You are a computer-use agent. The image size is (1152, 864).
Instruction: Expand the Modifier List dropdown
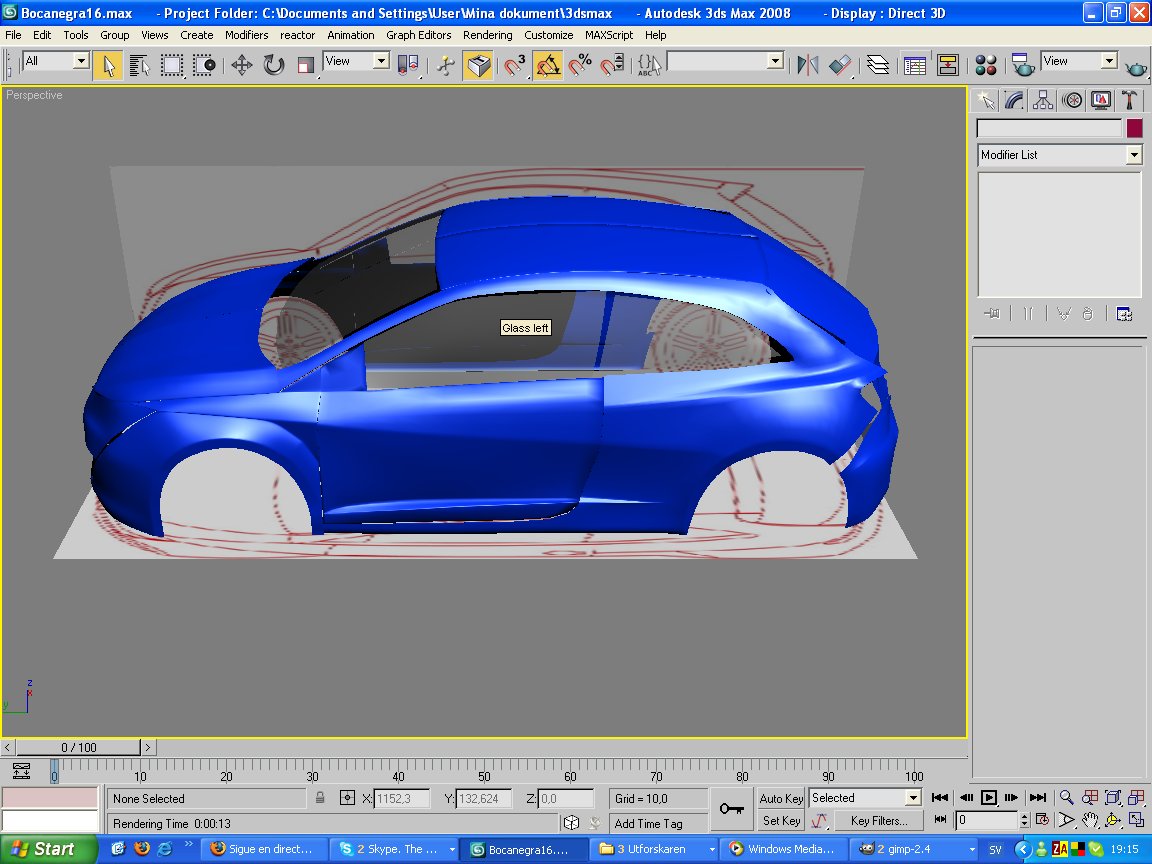[x=1133, y=155]
